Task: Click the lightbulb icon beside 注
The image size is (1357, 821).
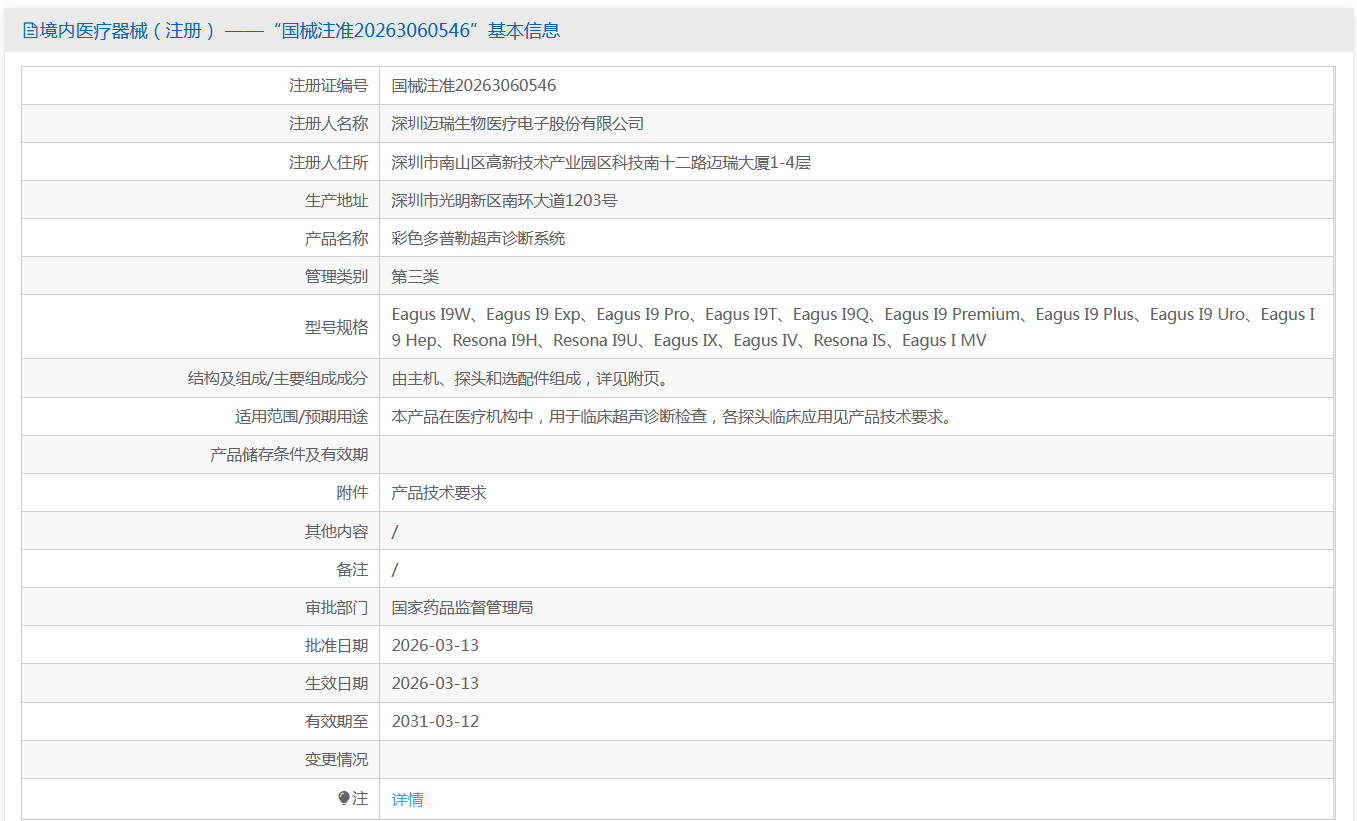Action: (344, 798)
